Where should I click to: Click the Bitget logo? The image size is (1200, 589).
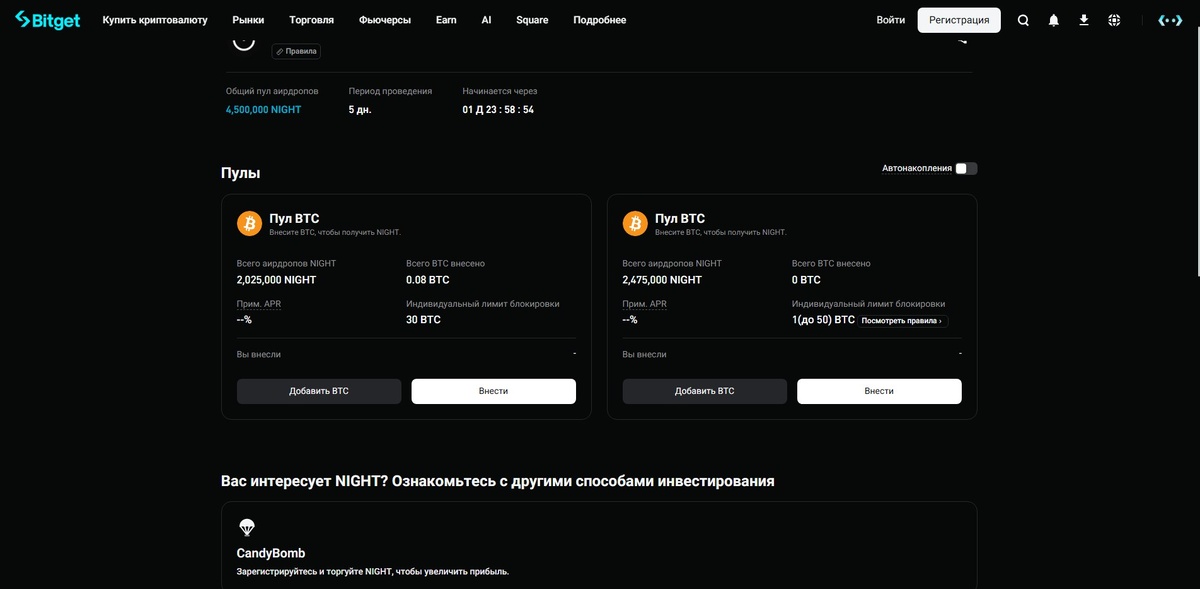(x=47, y=20)
